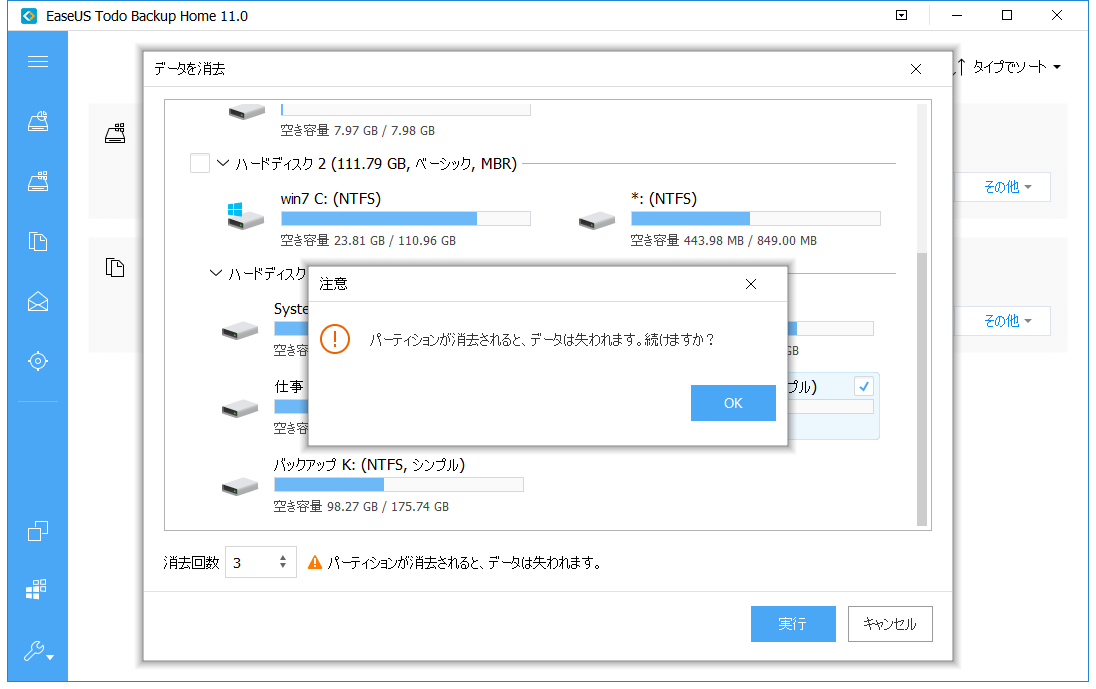Open the タイプでソート sort dropdown
The width and height of the screenshot is (1096, 689).
(x=1007, y=67)
